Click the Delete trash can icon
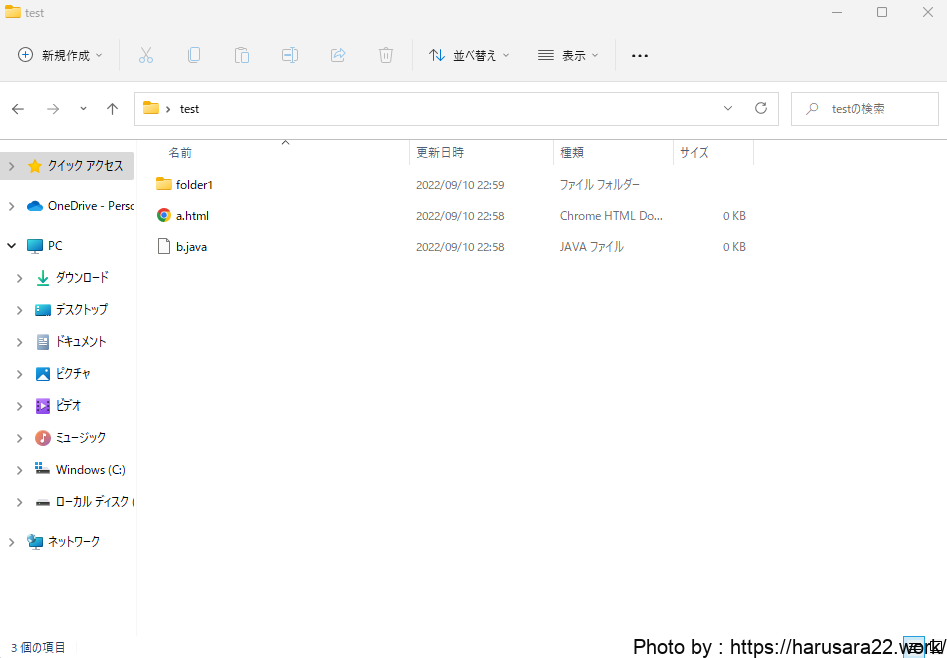This screenshot has height=658, width=947. tap(386, 56)
